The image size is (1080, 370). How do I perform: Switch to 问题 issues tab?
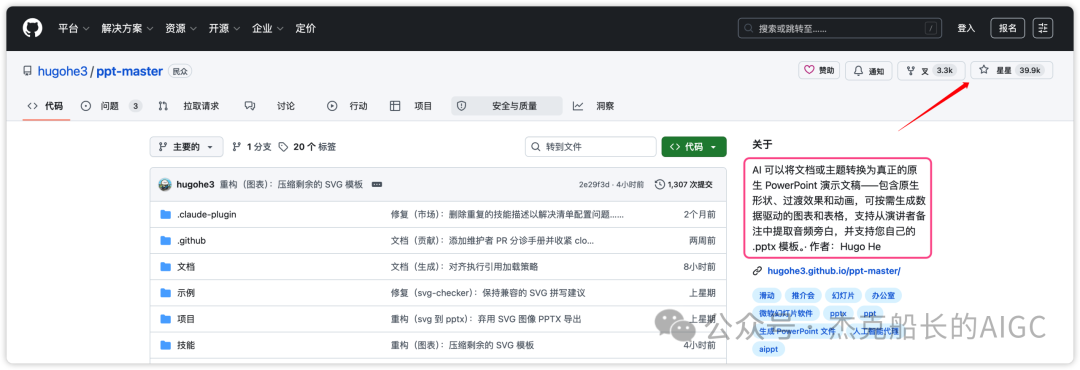click(111, 106)
